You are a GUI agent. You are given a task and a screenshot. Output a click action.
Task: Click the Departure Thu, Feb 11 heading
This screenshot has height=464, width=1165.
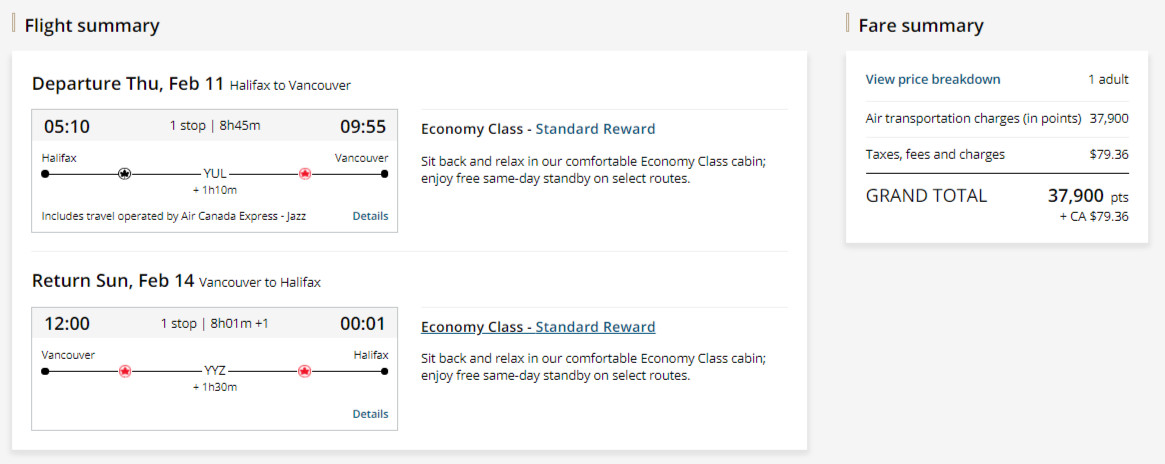click(128, 84)
